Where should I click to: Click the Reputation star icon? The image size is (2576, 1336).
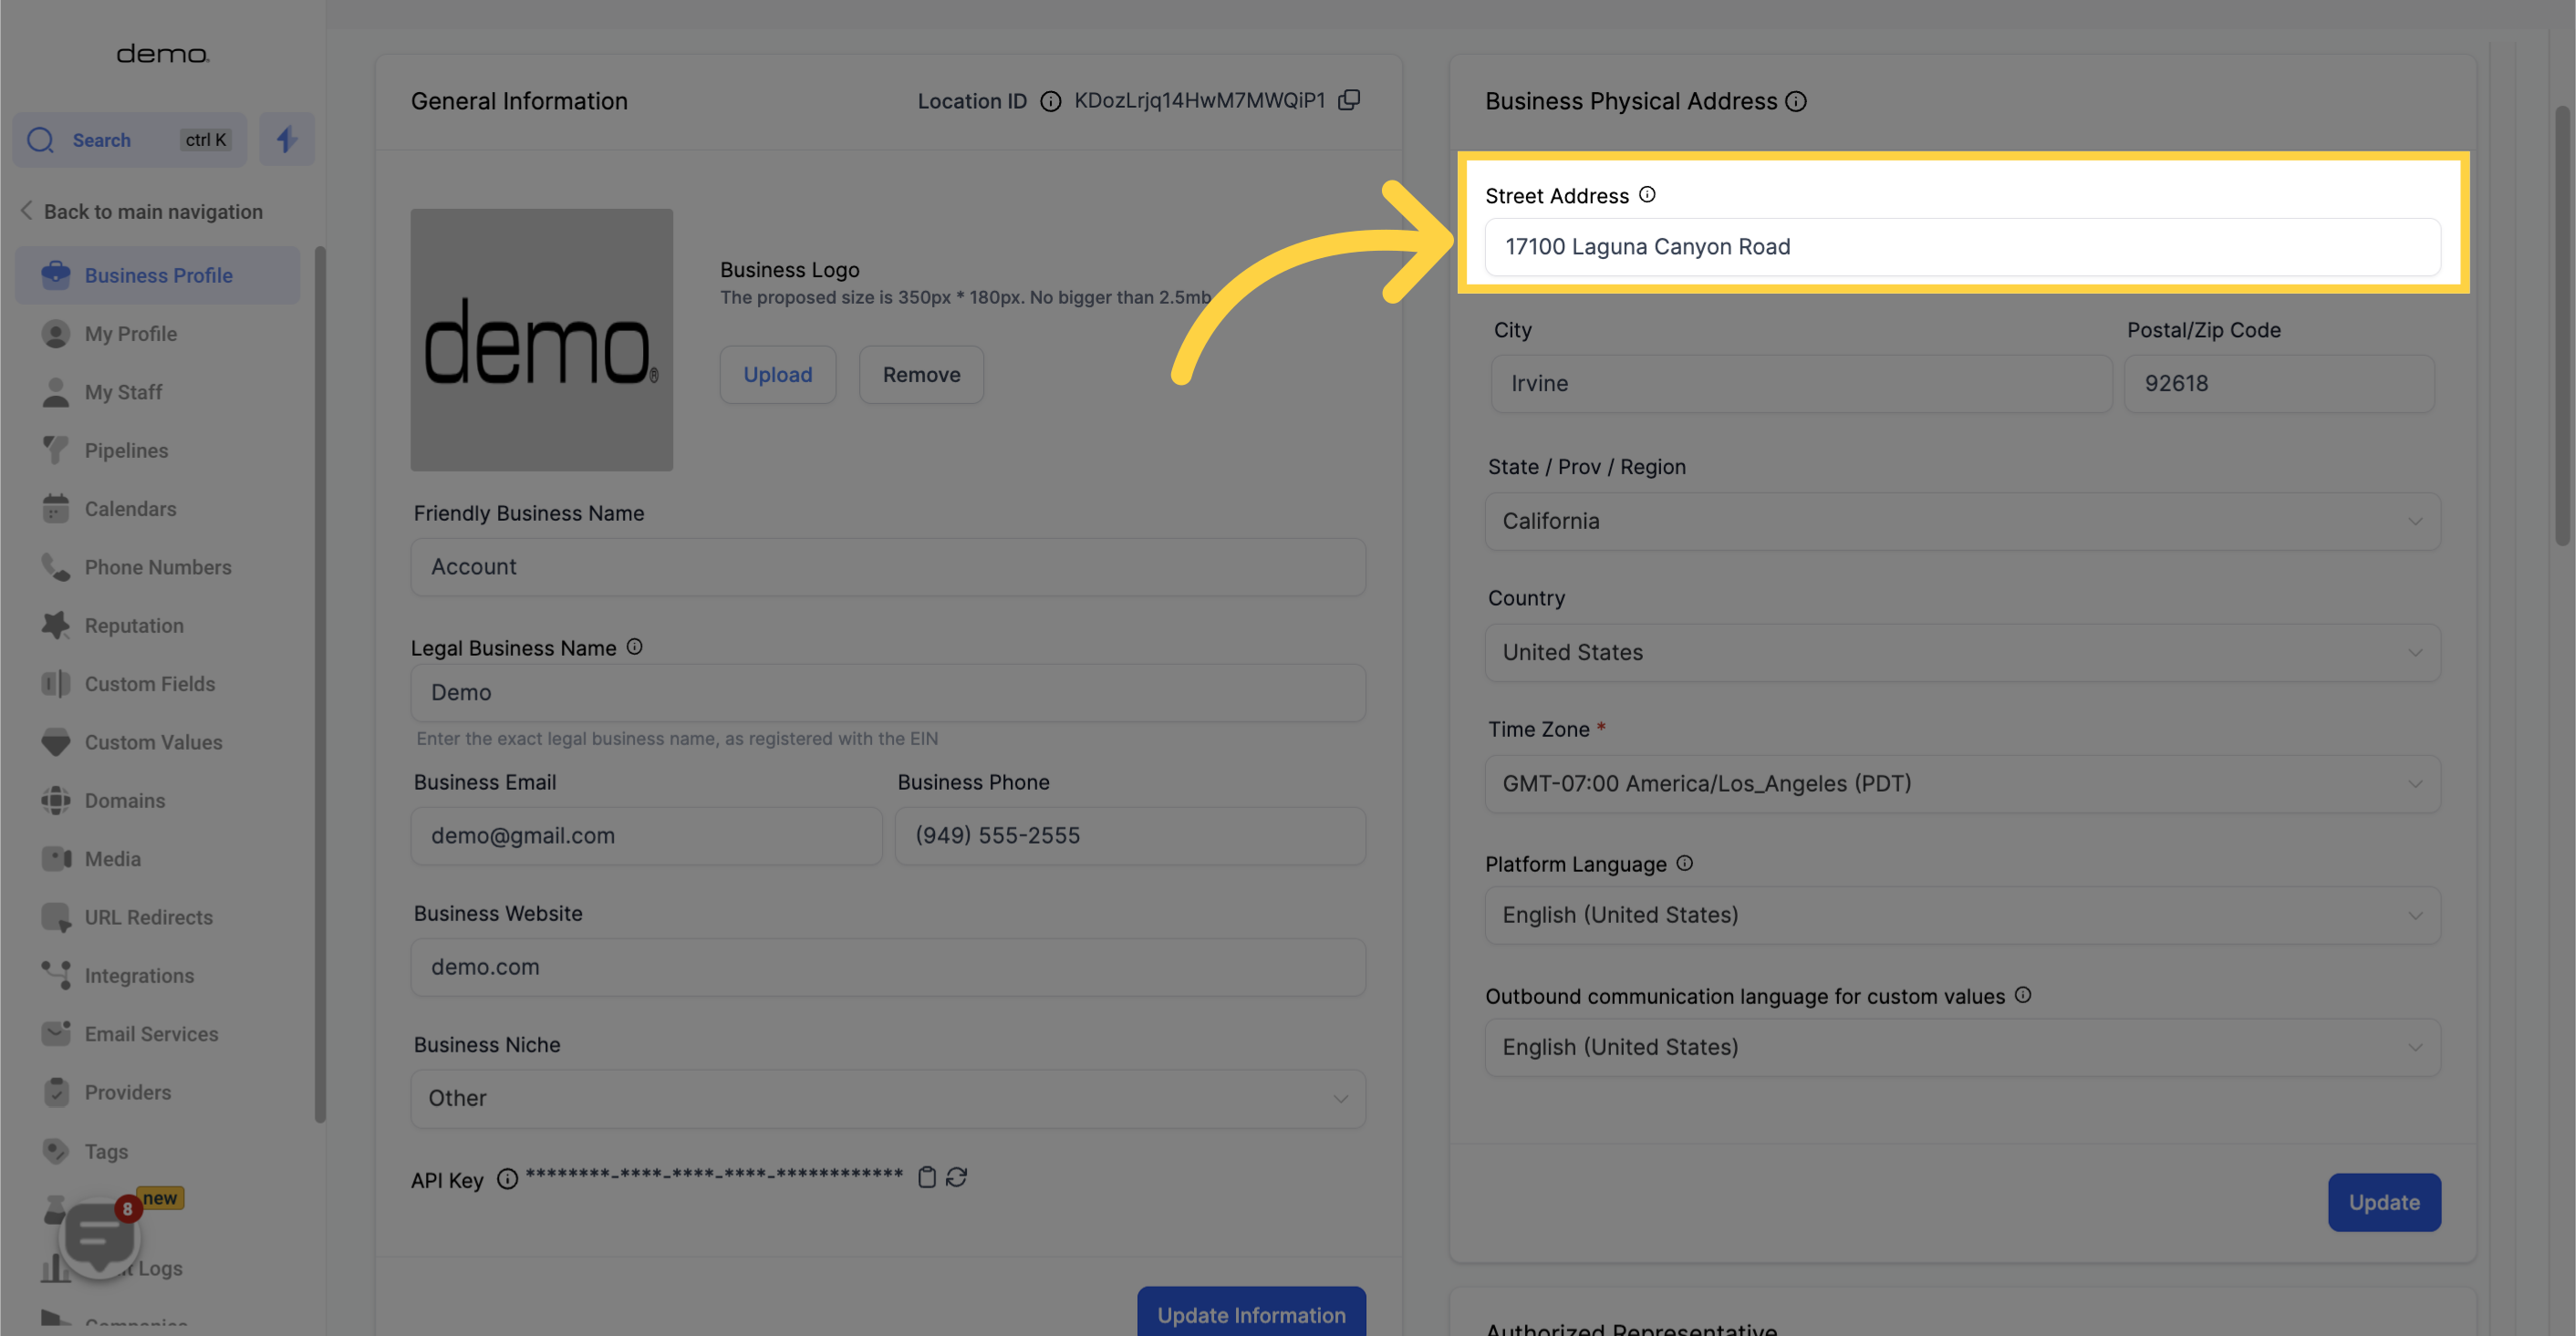pyautogui.click(x=56, y=625)
